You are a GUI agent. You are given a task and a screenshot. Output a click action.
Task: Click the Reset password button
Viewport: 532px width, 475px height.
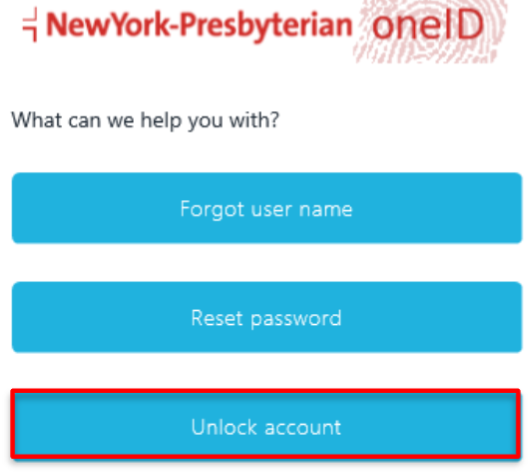(x=267, y=317)
